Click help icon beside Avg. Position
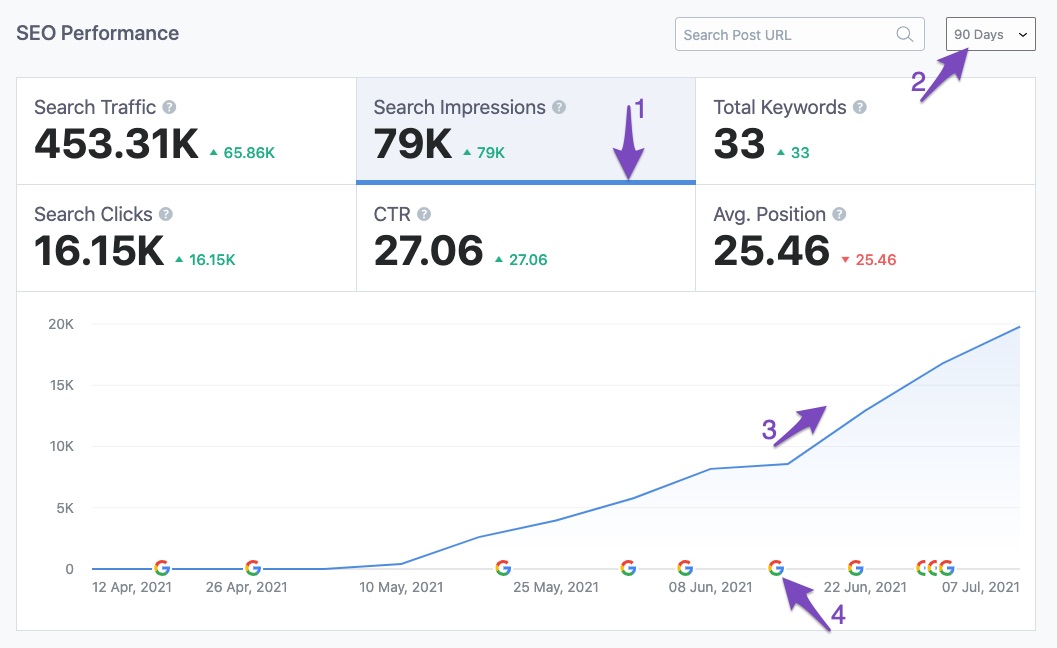 pyautogui.click(x=839, y=214)
